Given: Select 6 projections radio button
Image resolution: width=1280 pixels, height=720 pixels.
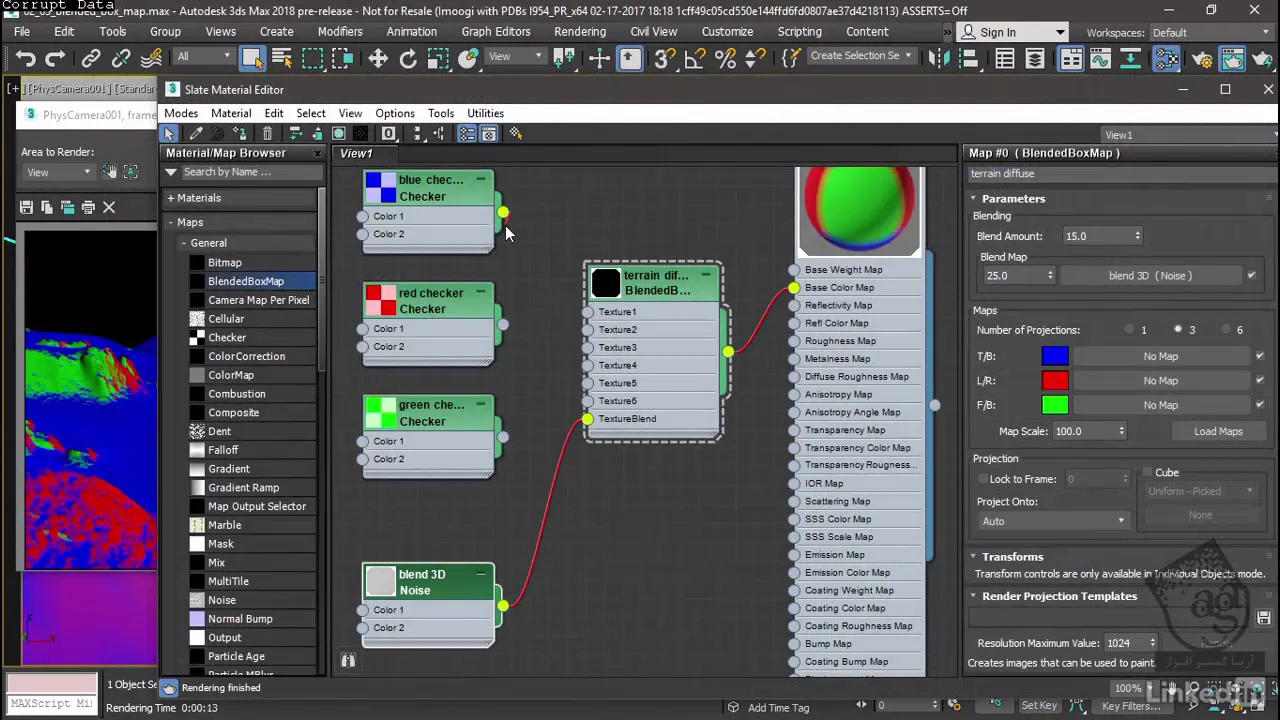Looking at the screenshot, I should (1226, 330).
